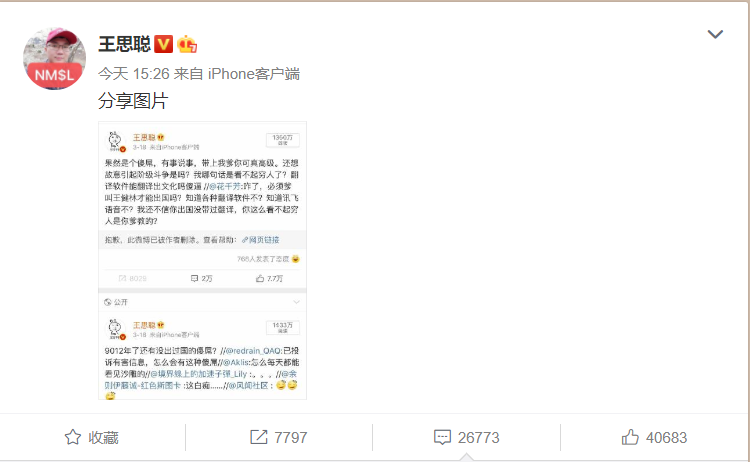This screenshot has height=462, width=750.
Task: Click the crown membership badge icon
Action: point(187,44)
